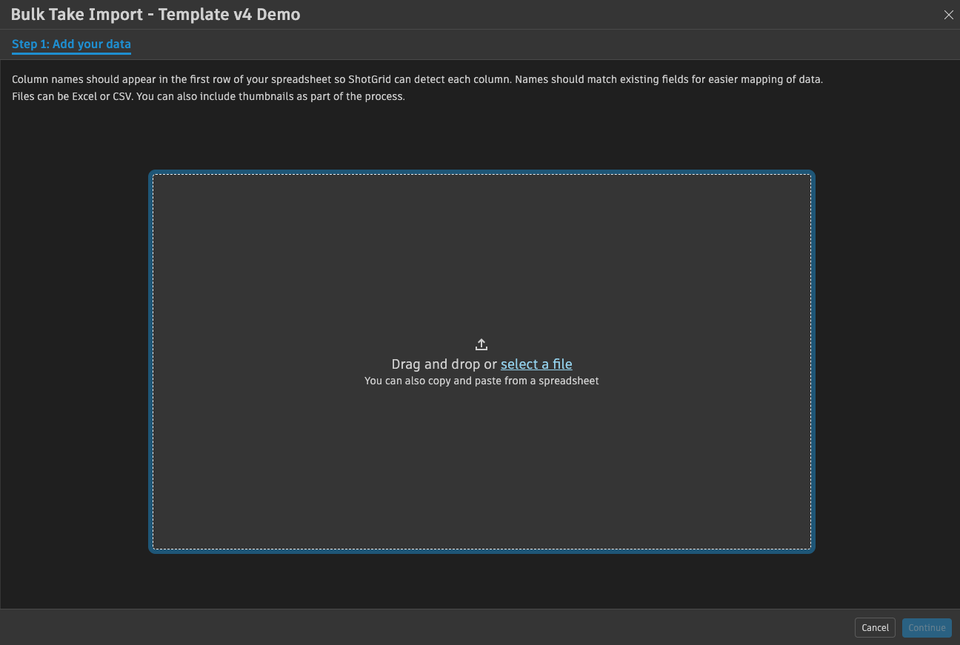This screenshot has height=645, width=960.
Task: Cancel the bulk take import
Action: [x=875, y=628]
